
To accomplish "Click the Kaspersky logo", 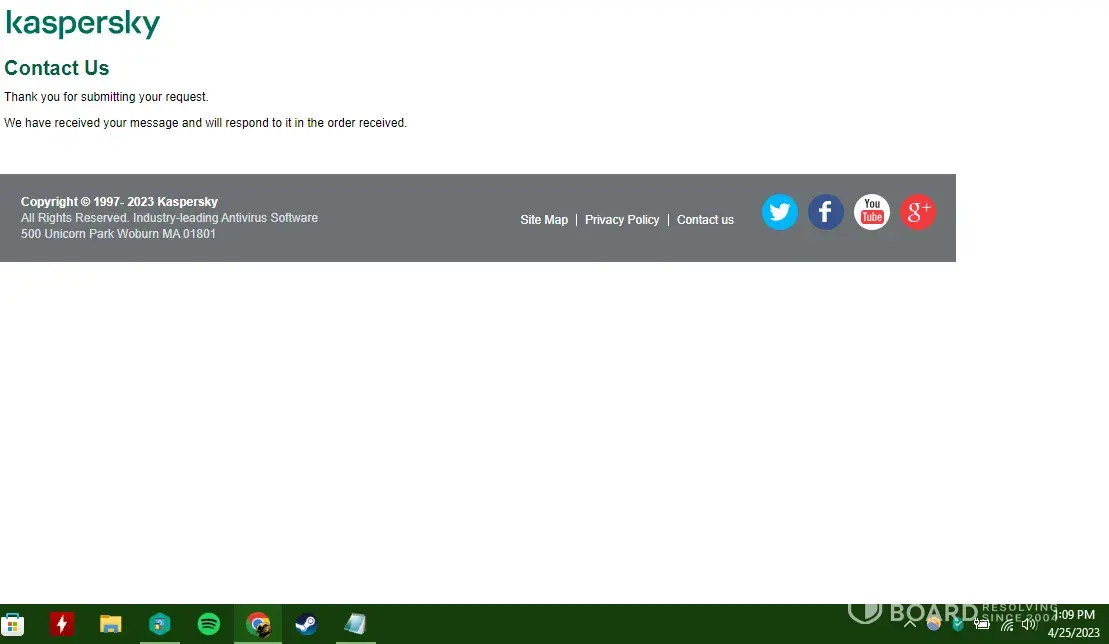I will tap(83, 24).
